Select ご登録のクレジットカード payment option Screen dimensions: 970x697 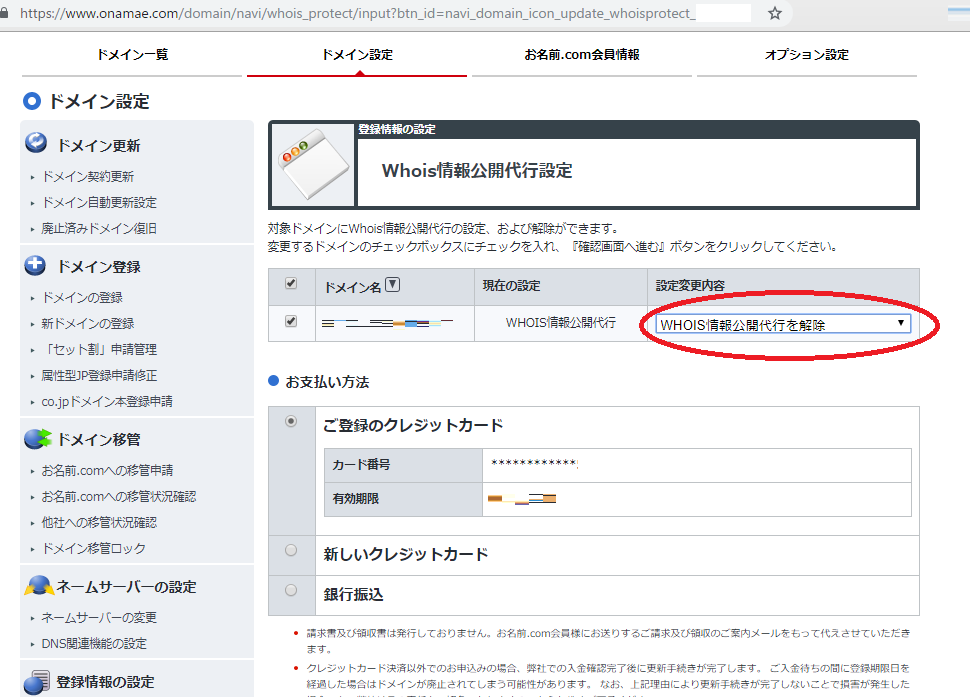coord(291,422)
